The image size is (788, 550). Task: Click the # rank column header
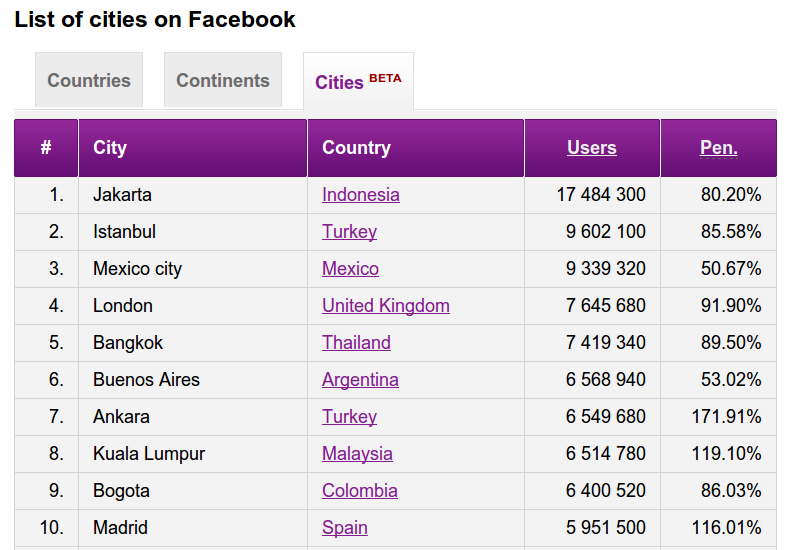pyautogui.click(x=46, y=148)
